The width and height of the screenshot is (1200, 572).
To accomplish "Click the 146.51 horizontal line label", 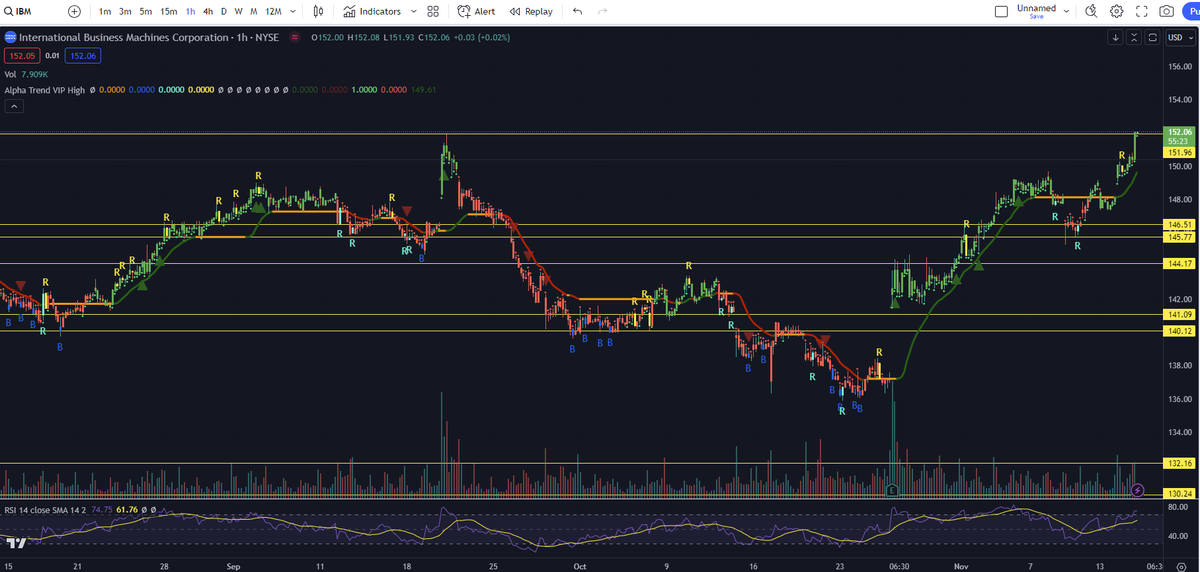I will click(x=1180, y=225).
